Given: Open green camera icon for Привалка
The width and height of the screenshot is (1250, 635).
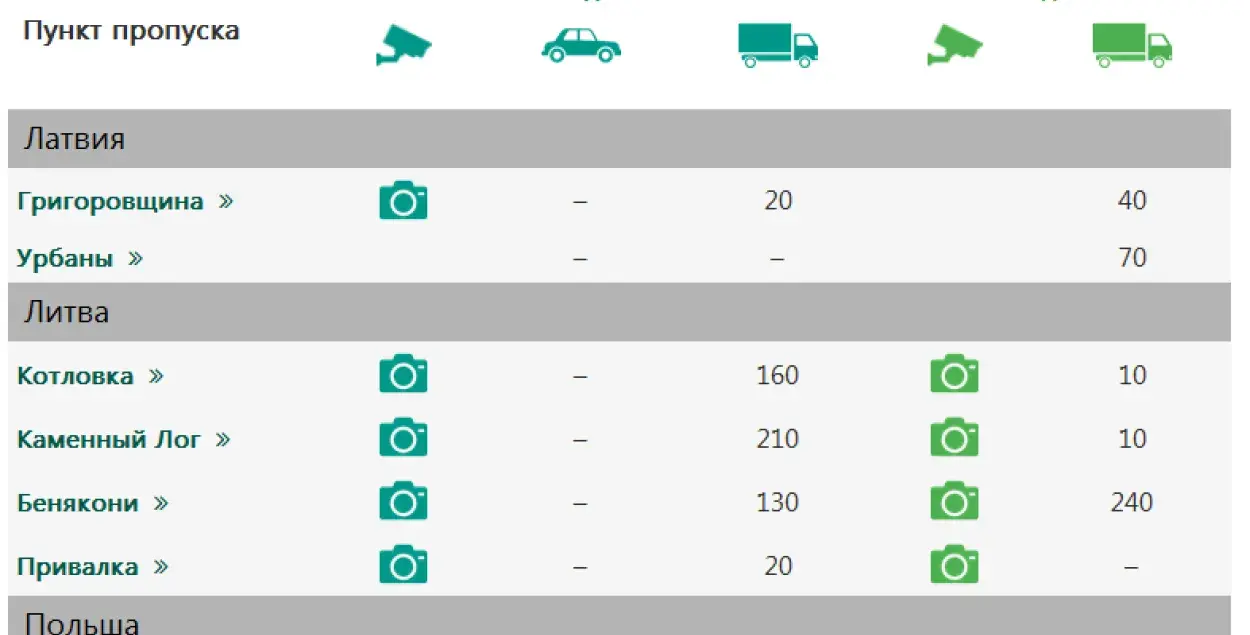Looking at the screenshot, I should (954, 565).
